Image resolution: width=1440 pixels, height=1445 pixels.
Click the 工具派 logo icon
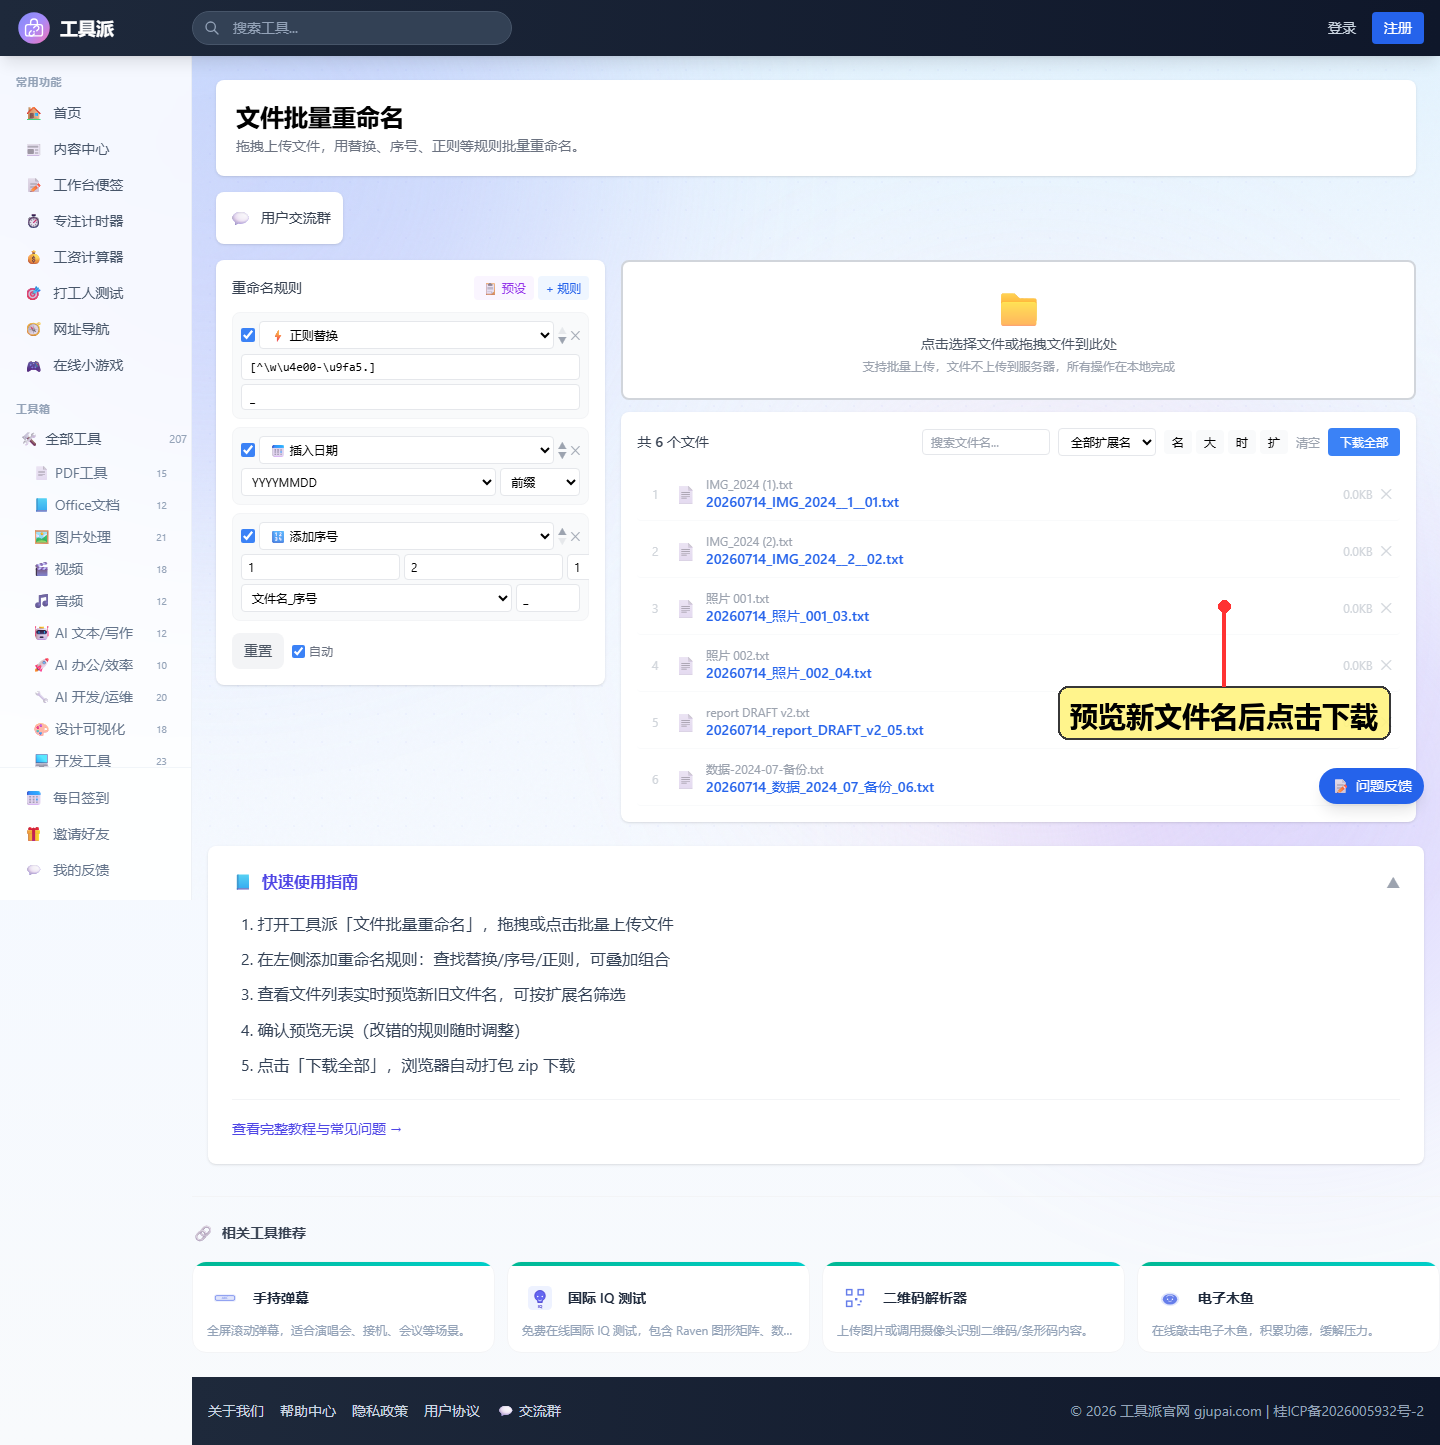(x=34, y=28)
